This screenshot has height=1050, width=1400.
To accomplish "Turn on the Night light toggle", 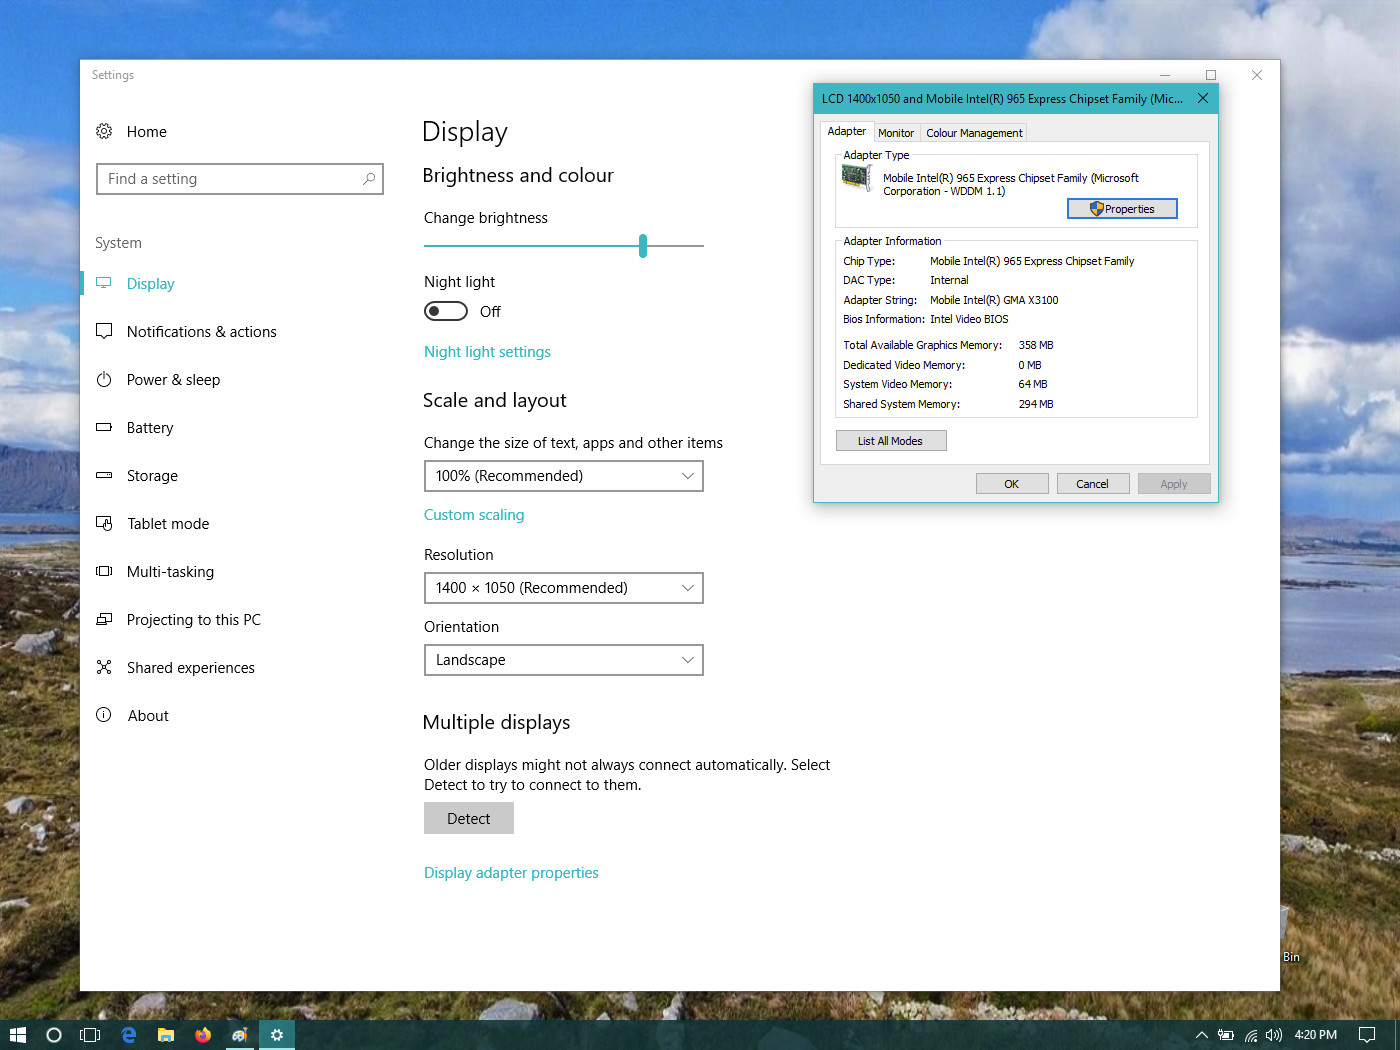I will [x=446, y=311].
